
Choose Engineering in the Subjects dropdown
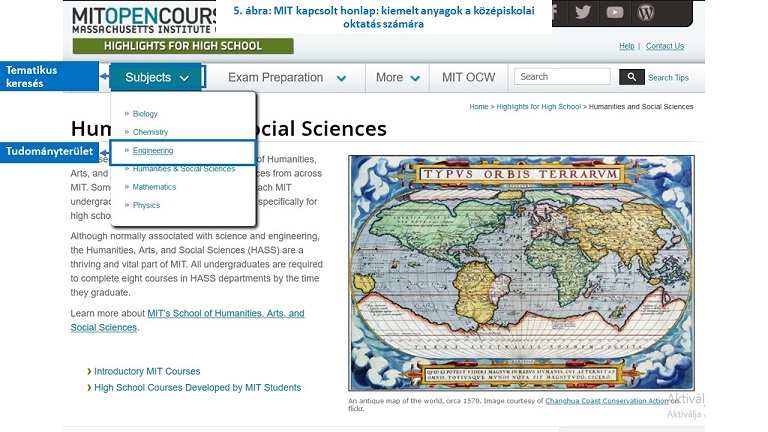point(153,150)
